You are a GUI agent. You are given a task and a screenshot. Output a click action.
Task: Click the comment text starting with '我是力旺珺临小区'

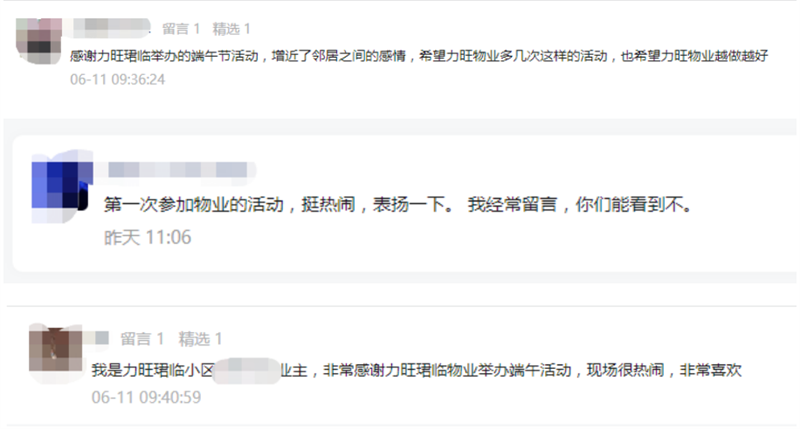pyautogui.click(x=416, y=370)
